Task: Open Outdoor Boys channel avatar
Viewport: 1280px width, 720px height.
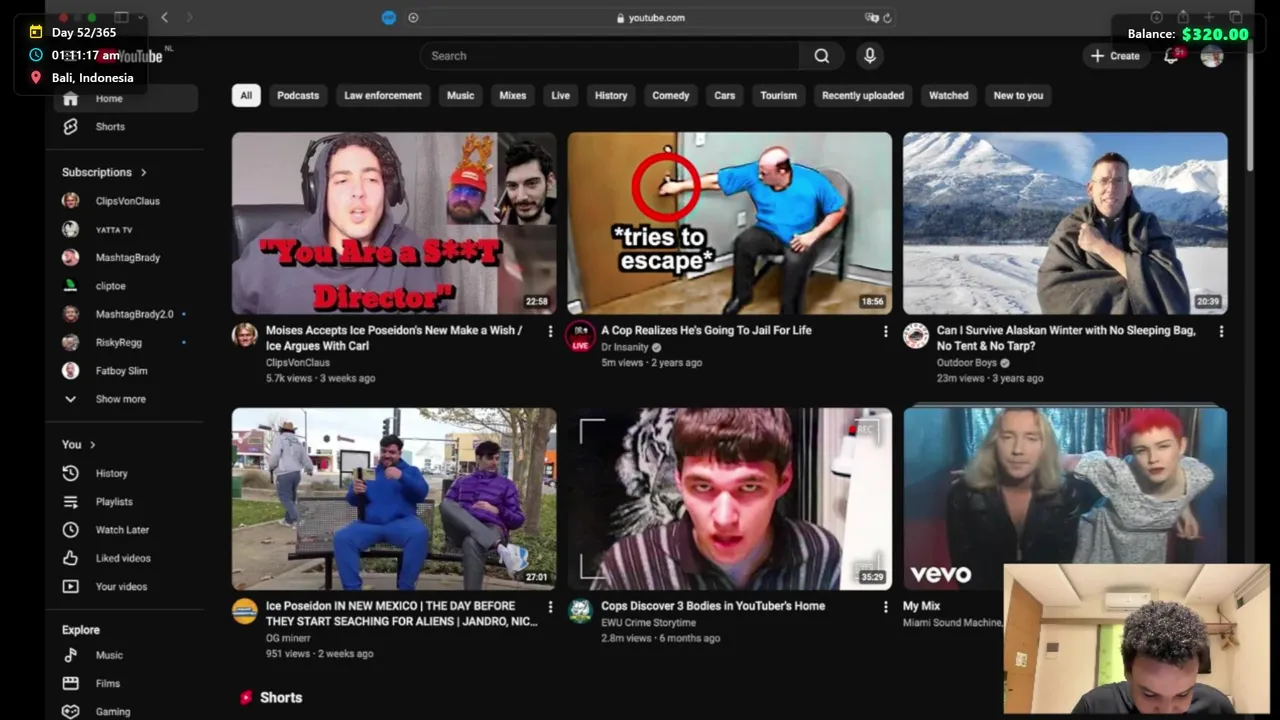Action: [x=916, y=335]
